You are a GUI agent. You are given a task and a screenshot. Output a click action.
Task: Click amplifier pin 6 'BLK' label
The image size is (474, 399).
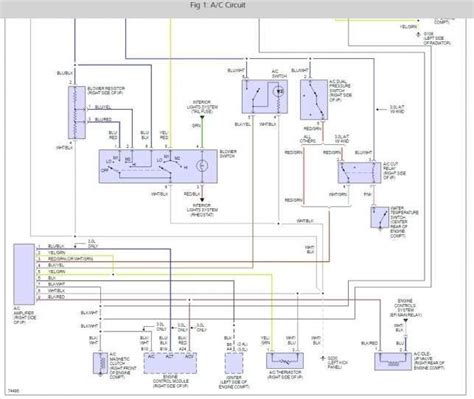tap(52, 278)
